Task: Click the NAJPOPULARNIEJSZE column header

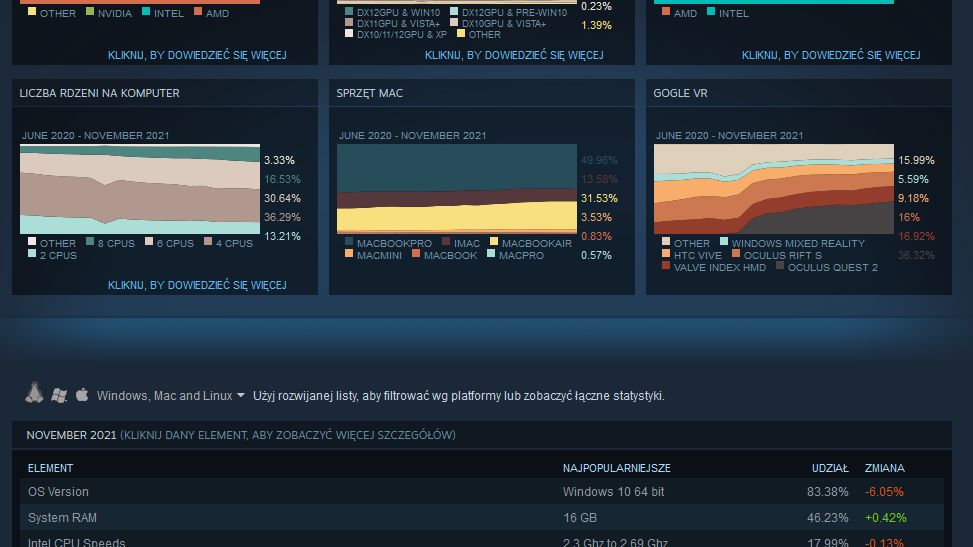Action: (x=616, y=468)
